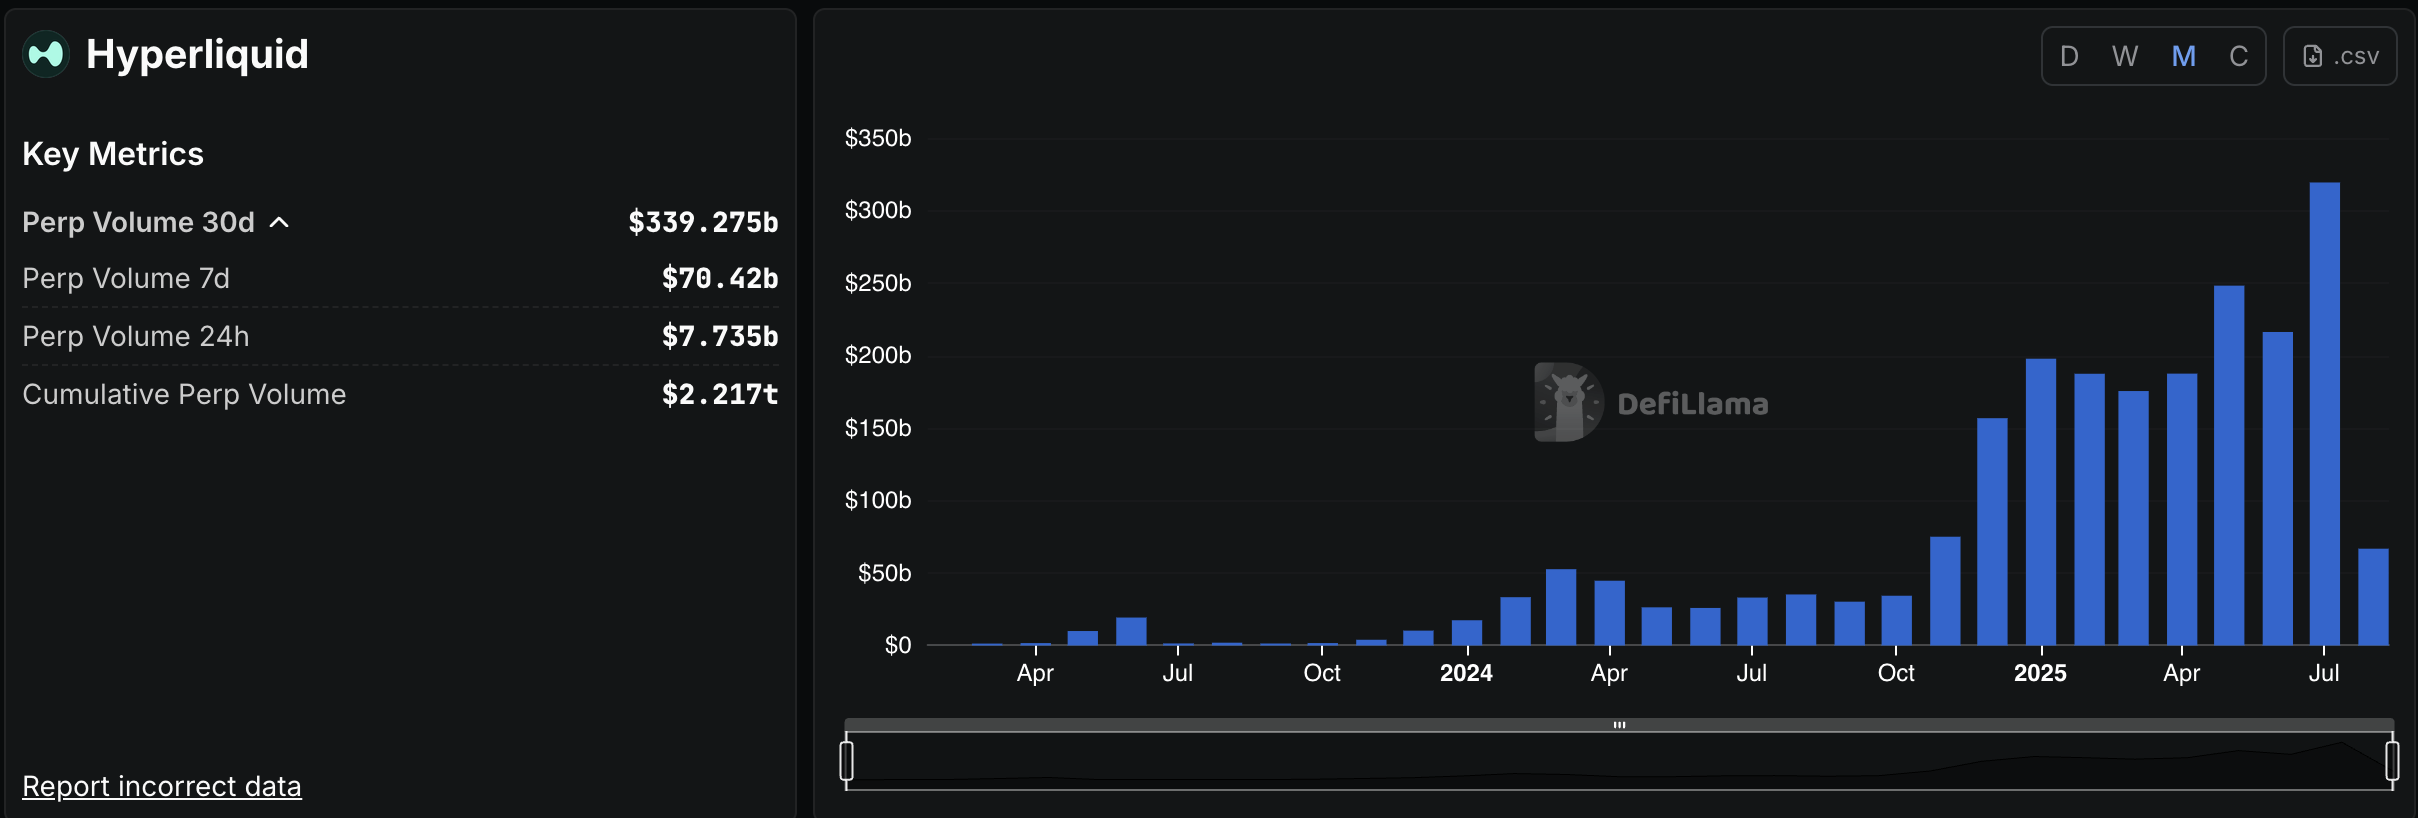The image size is (2418, 818).
Task: Switch chart to Cumulative (C) view
Action: 2238,56
